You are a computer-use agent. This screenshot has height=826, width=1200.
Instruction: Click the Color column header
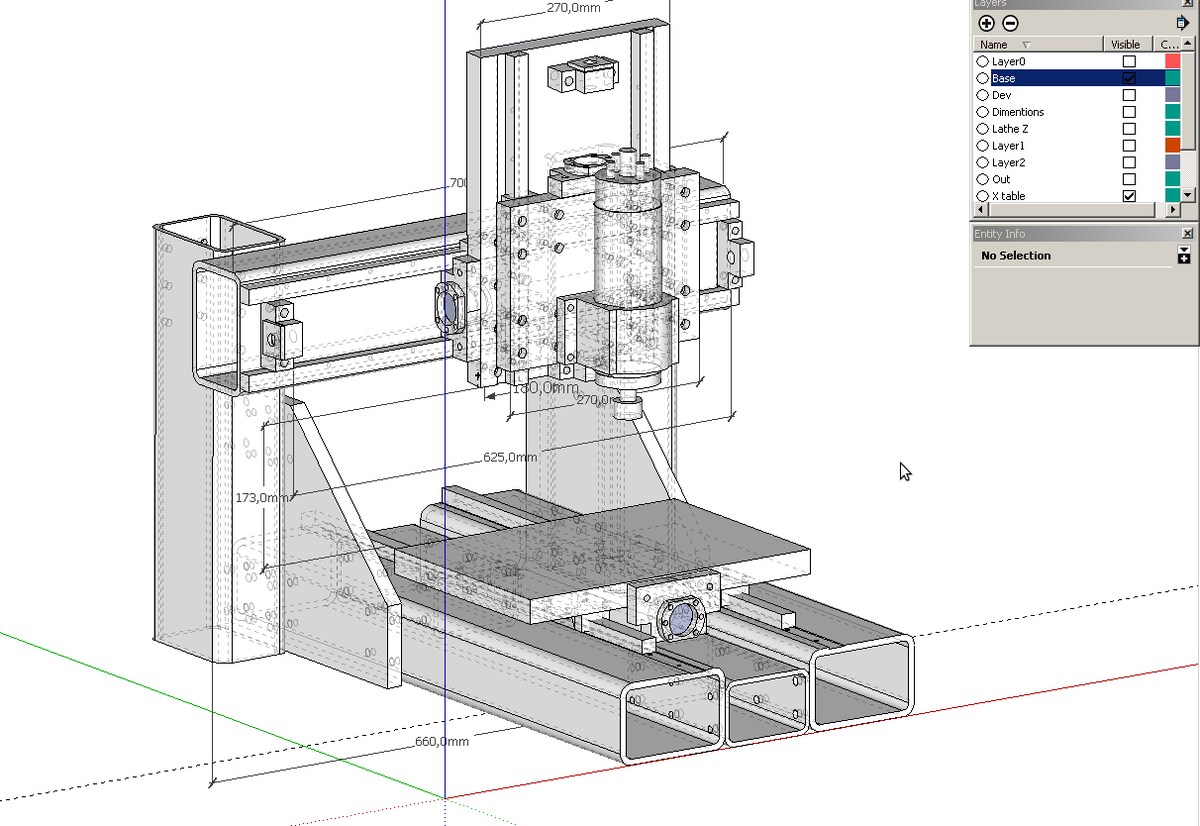point(1168,45)
